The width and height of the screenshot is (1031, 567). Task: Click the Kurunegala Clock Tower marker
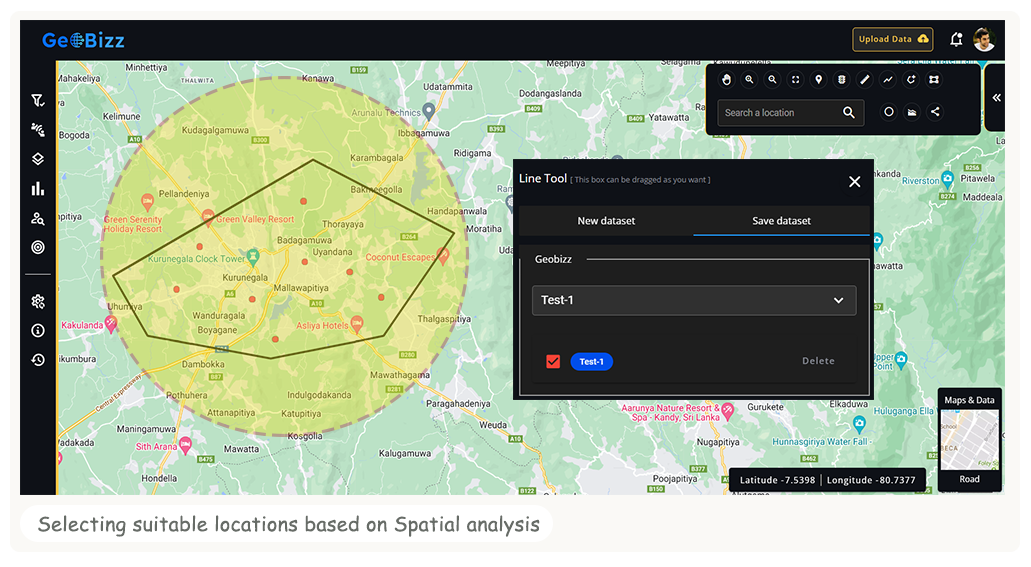point(252,255)
